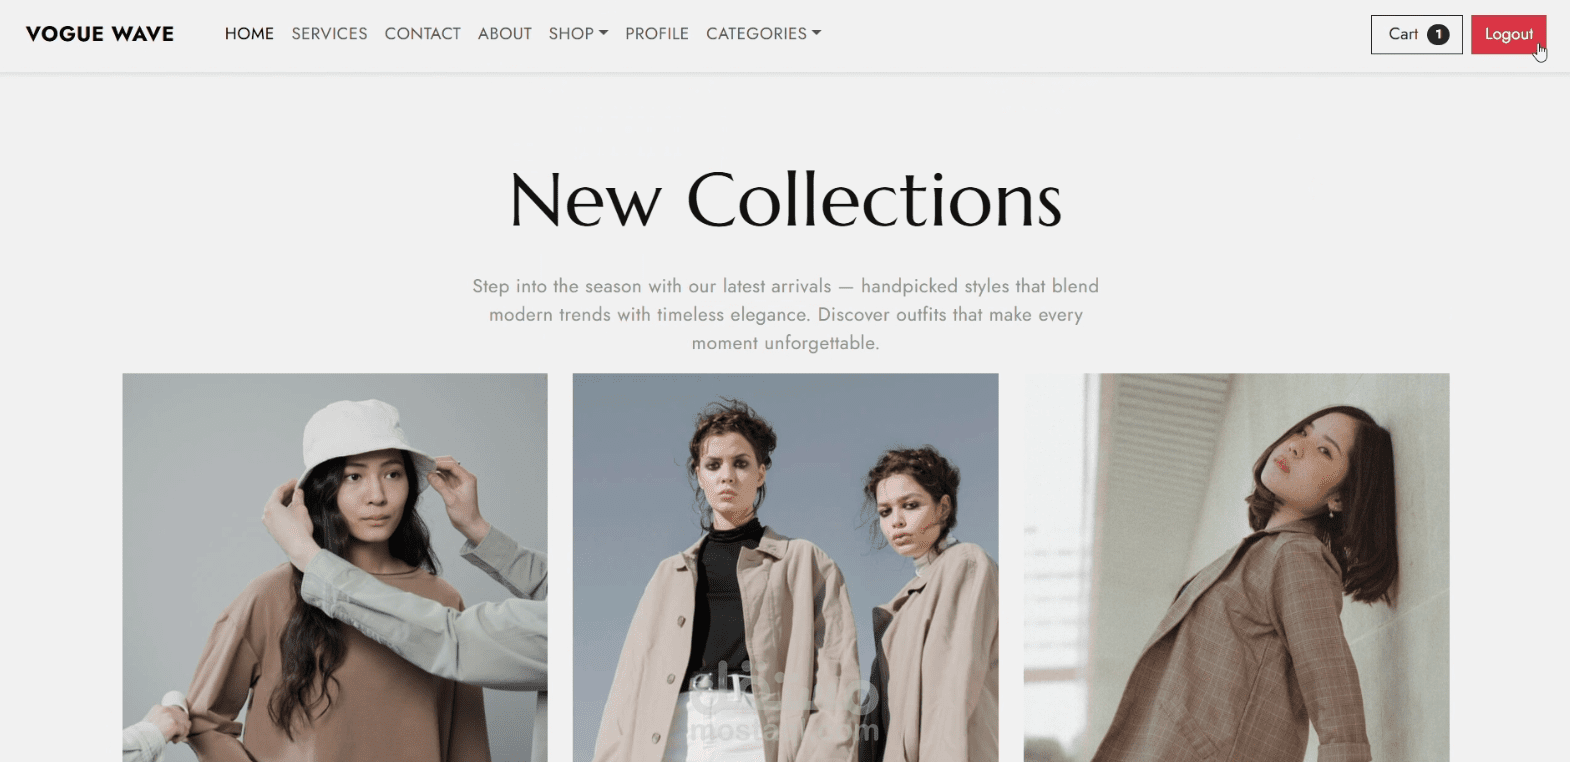
Task: Open the Cart button
Action: [x=1416, y=34]
